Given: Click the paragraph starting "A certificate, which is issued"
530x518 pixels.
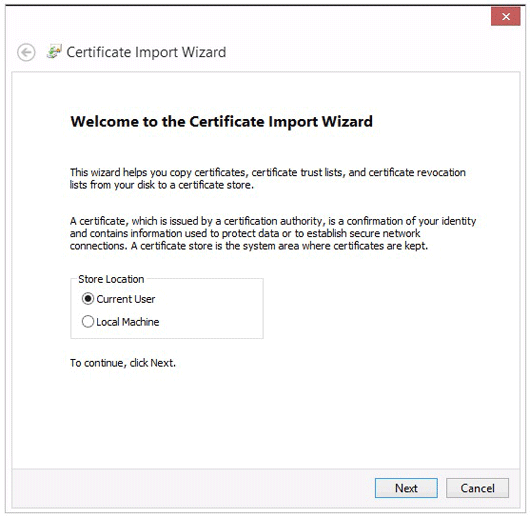Looking at the screenshot, I should click(x=273, y=233).
